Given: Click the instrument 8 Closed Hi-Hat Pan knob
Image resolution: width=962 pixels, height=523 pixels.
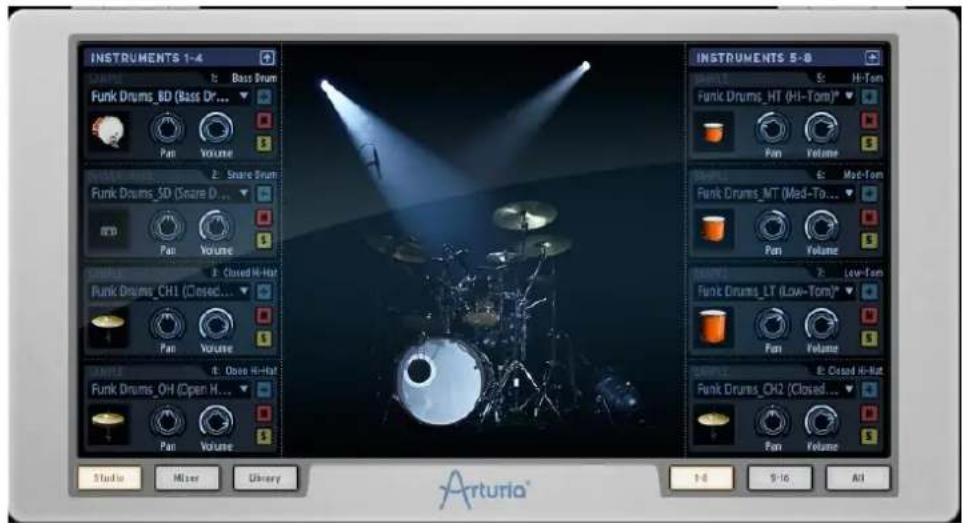Looking at the screenshot, I should [x=772, y=421].
